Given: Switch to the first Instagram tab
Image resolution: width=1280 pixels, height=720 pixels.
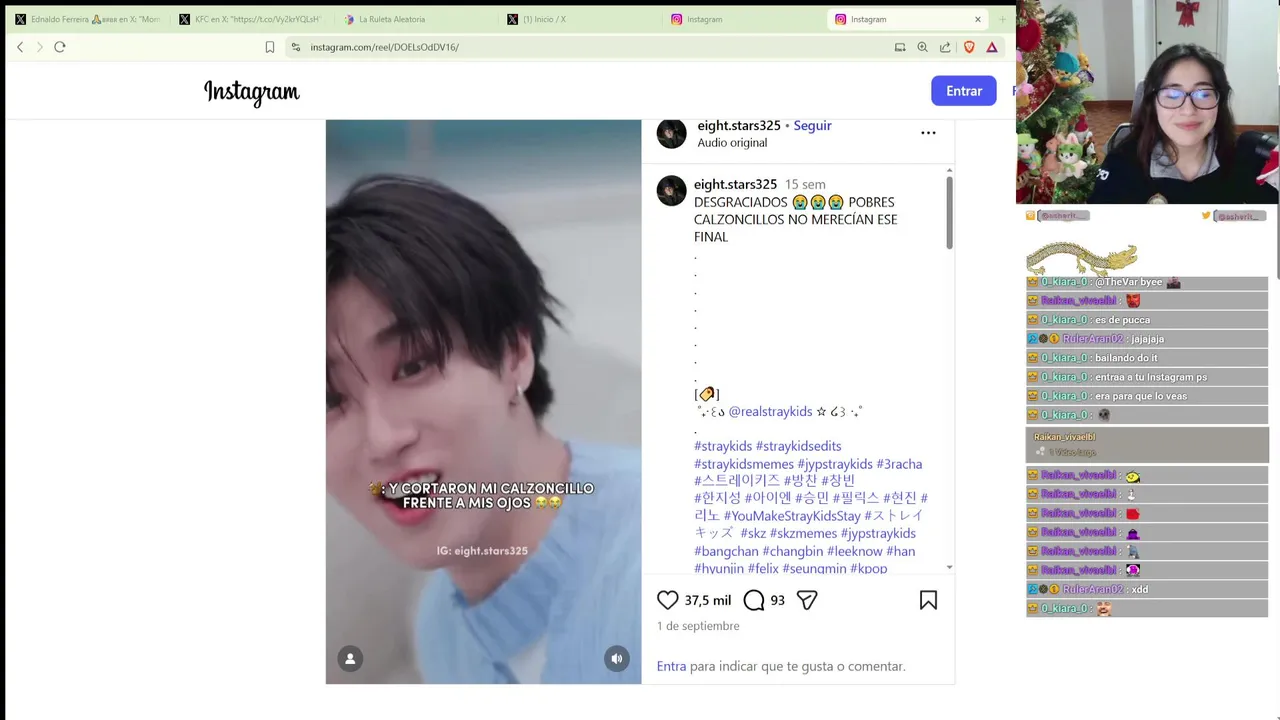Looking at the screenshot, I should coord(743,19).
